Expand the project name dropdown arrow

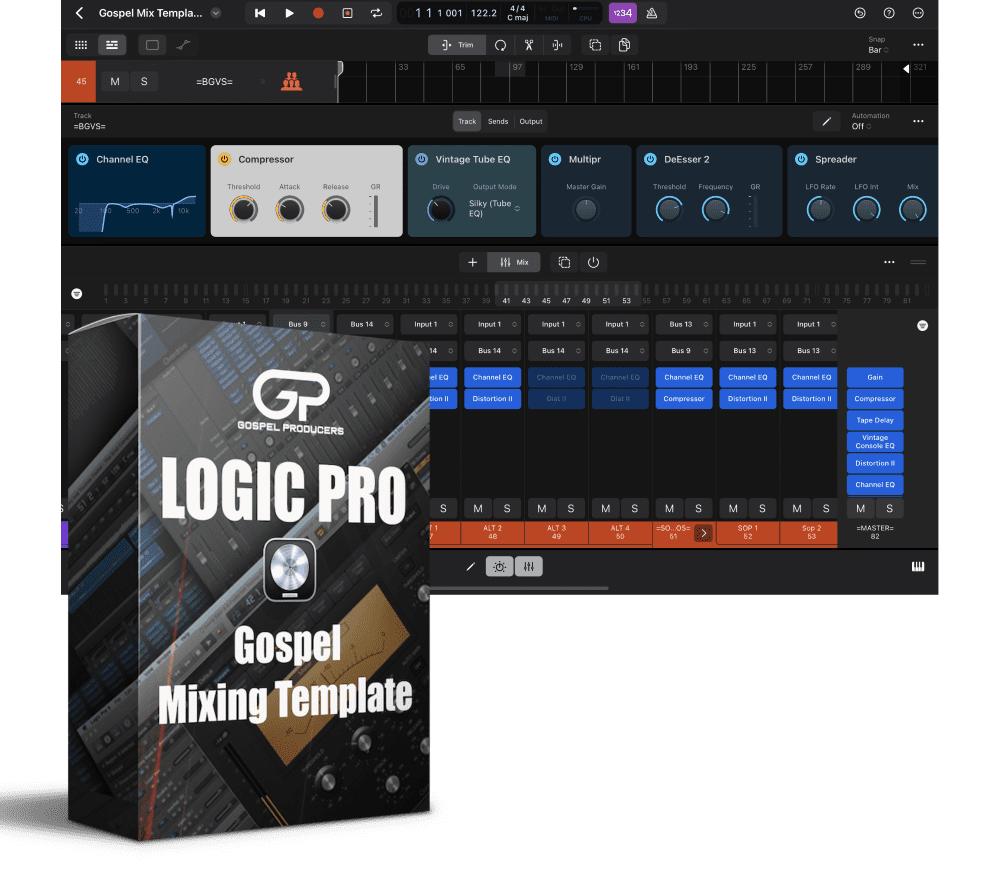coord(216,13)
